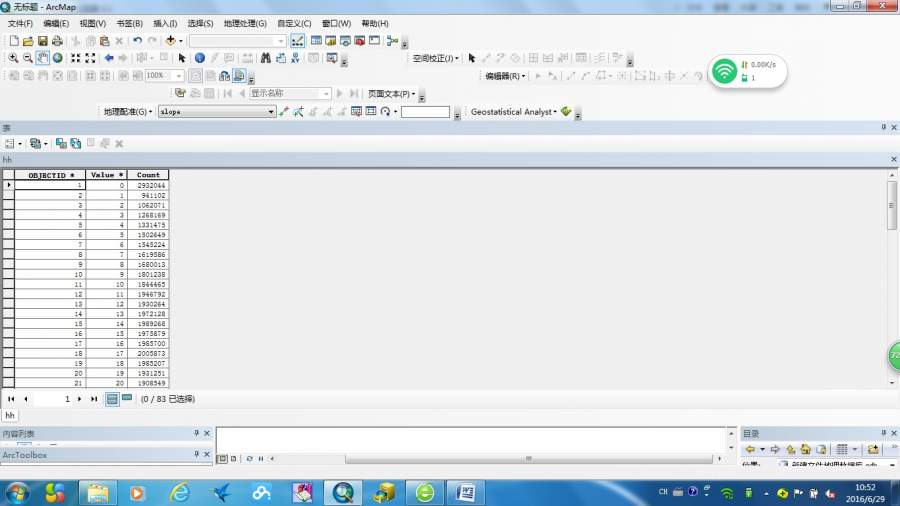Click the fixed zoom in arrows icon
900x506 pixels.
(x=76, y=58)
